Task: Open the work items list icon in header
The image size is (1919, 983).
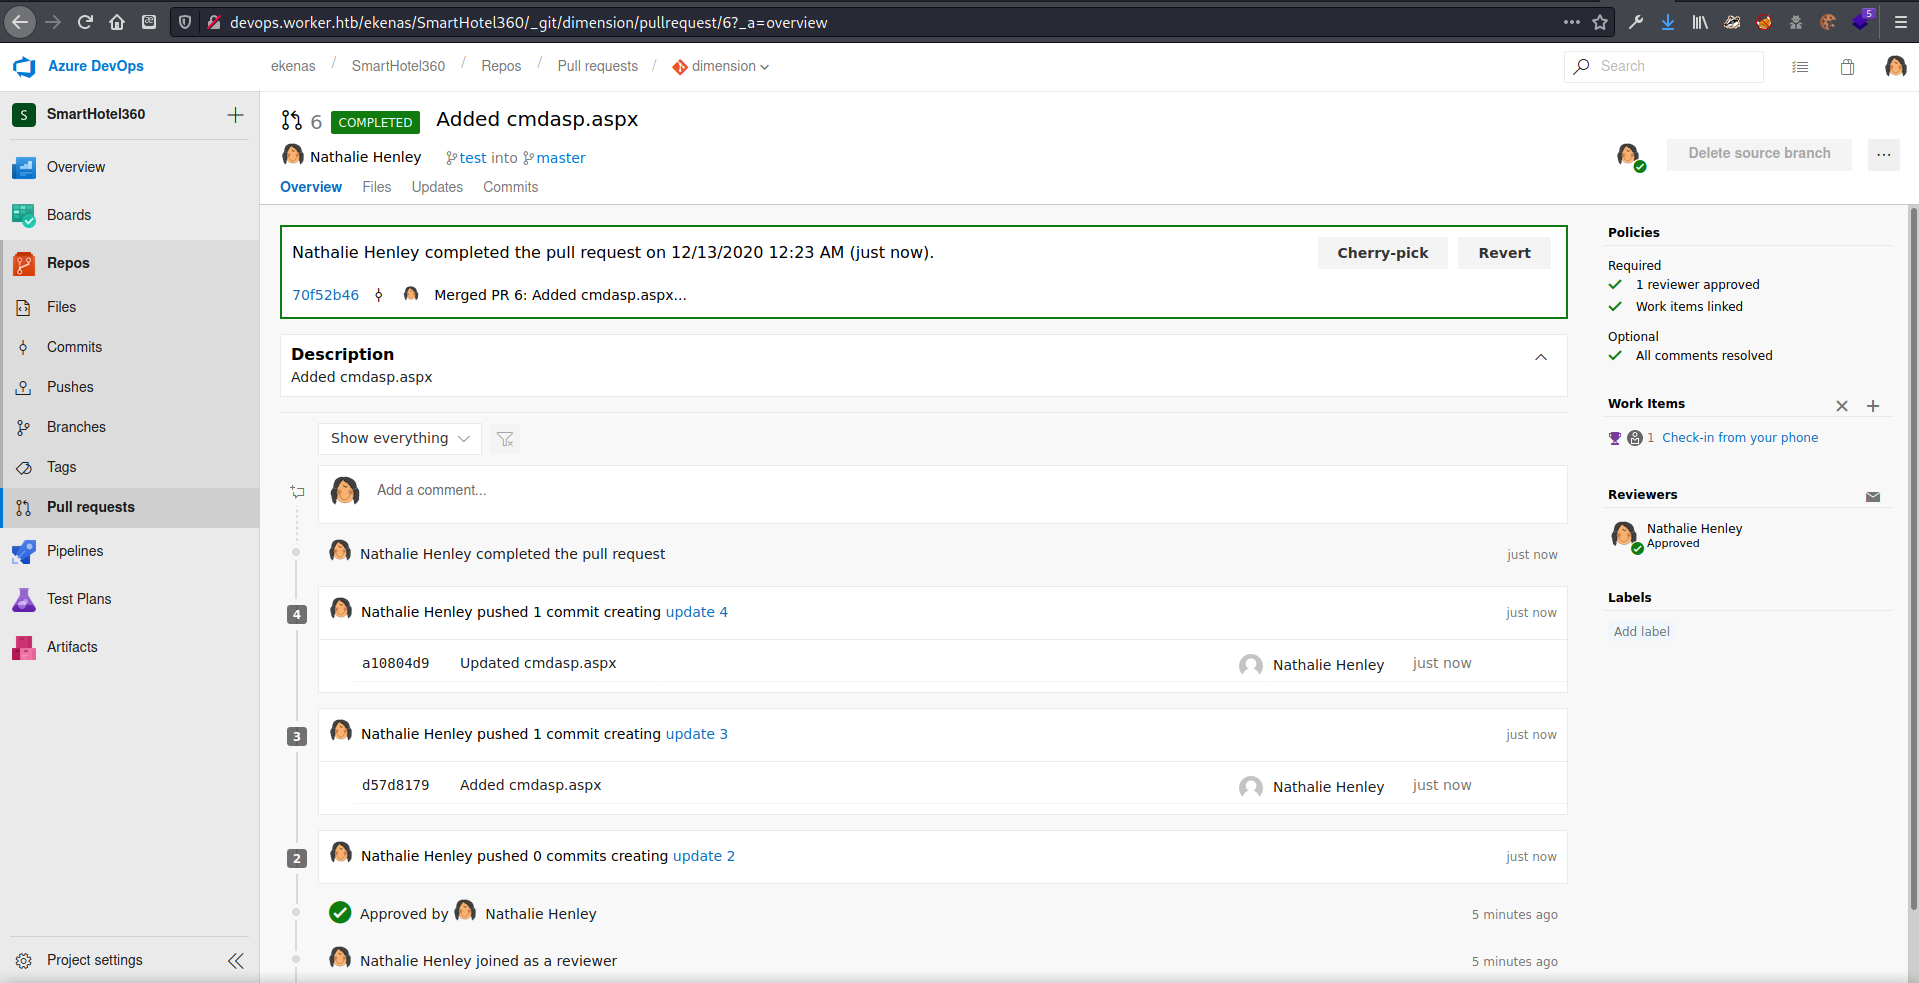Action: [x=1800, y=67]
